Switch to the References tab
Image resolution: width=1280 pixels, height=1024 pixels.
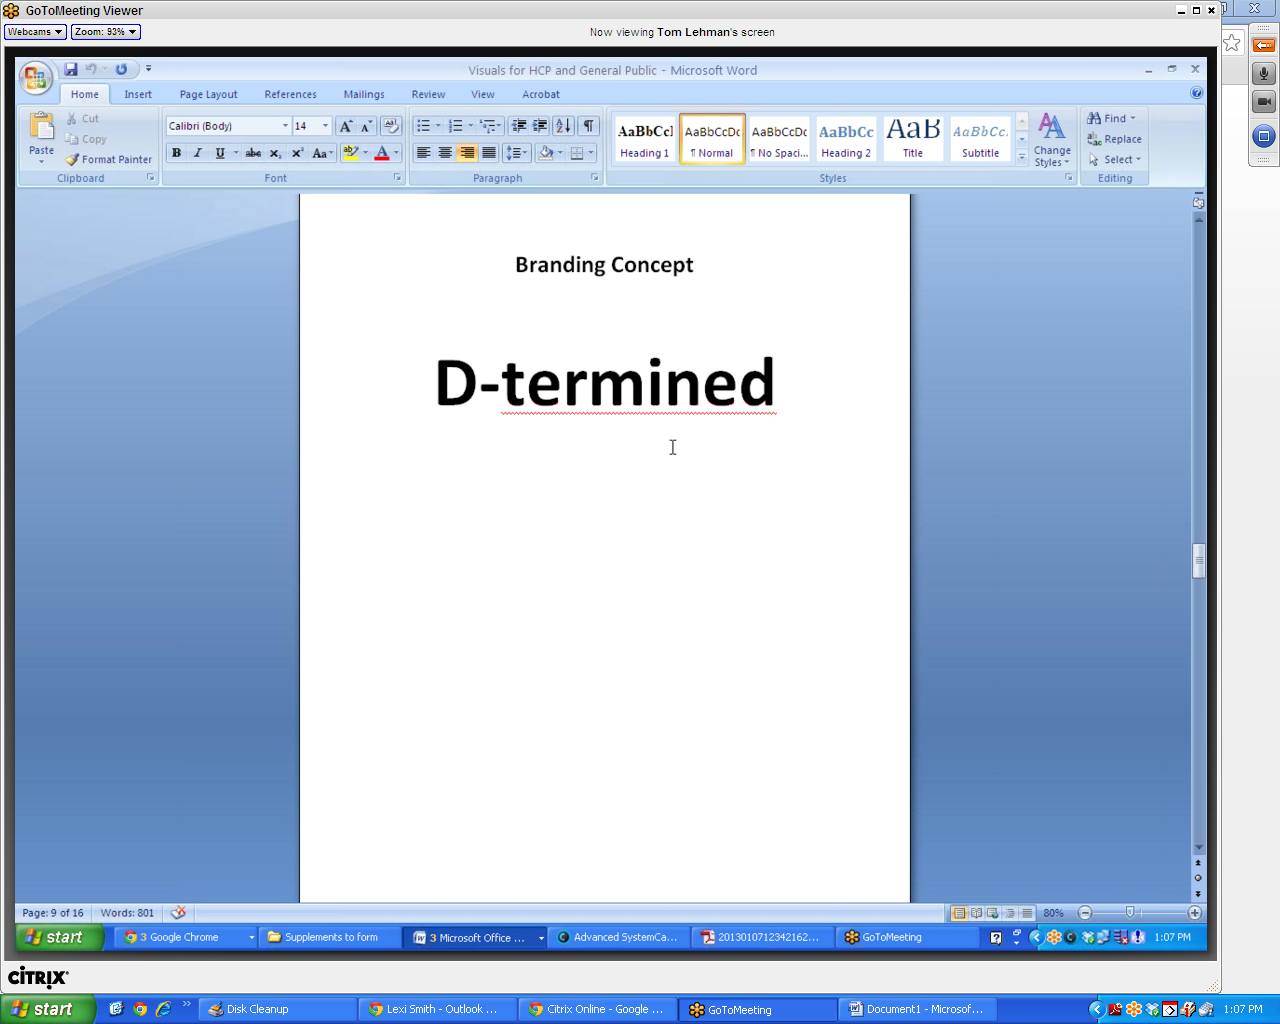tap(290, 94)
